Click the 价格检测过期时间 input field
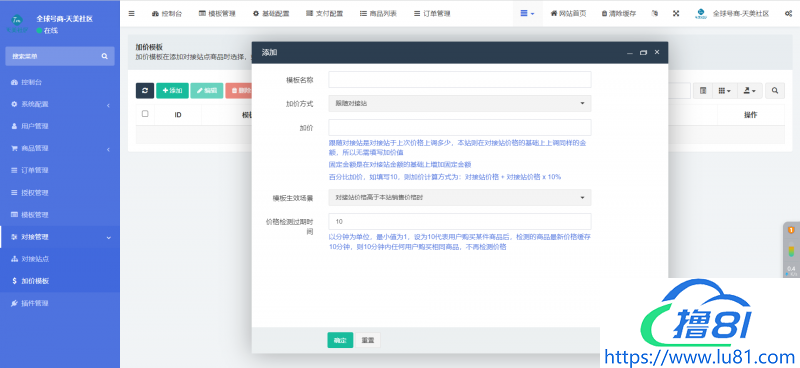This screenshot has width=800, height=368. click(x=460, y=222)
